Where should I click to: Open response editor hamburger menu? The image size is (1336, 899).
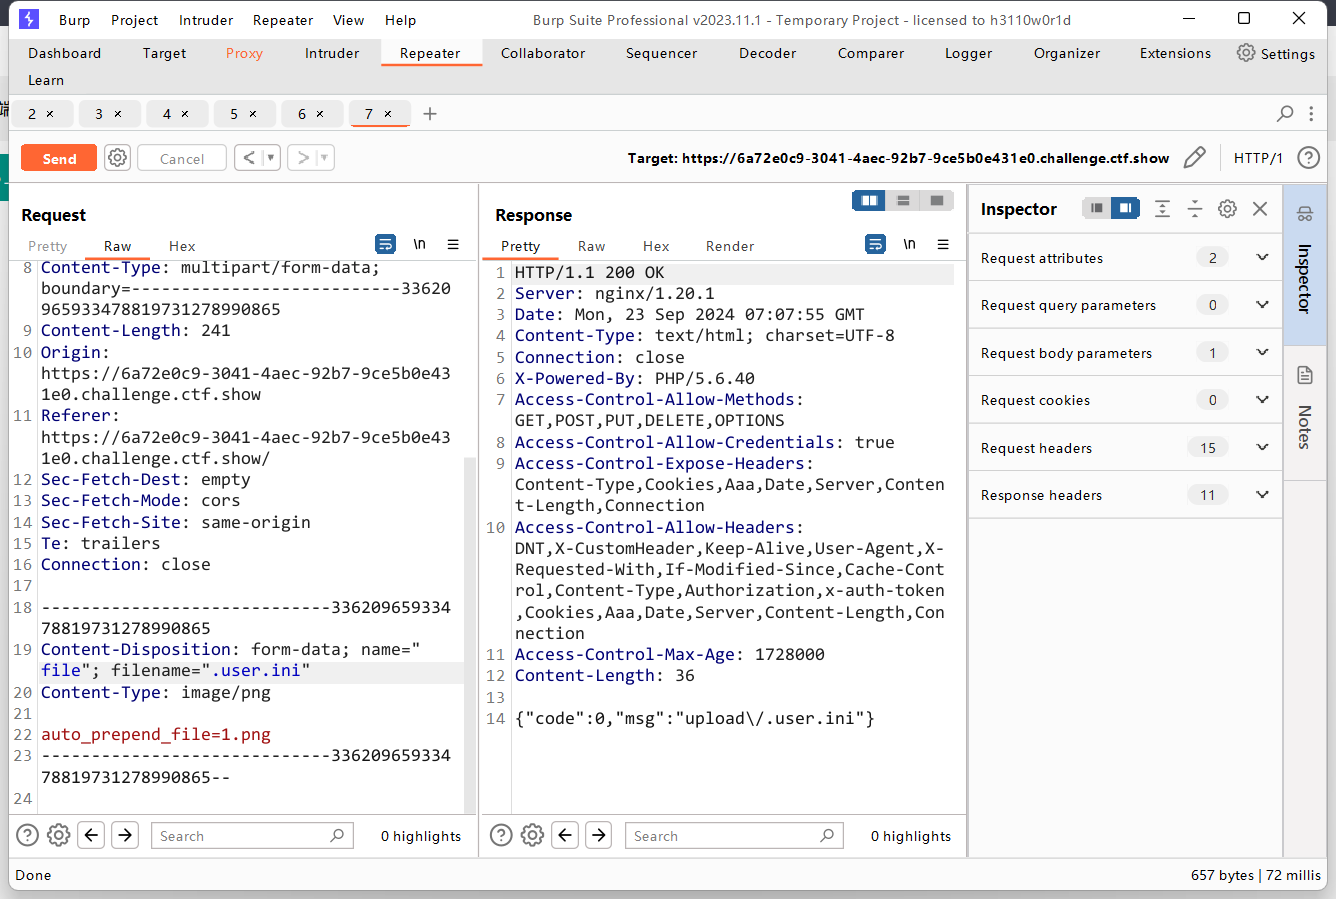click(943, 244)
